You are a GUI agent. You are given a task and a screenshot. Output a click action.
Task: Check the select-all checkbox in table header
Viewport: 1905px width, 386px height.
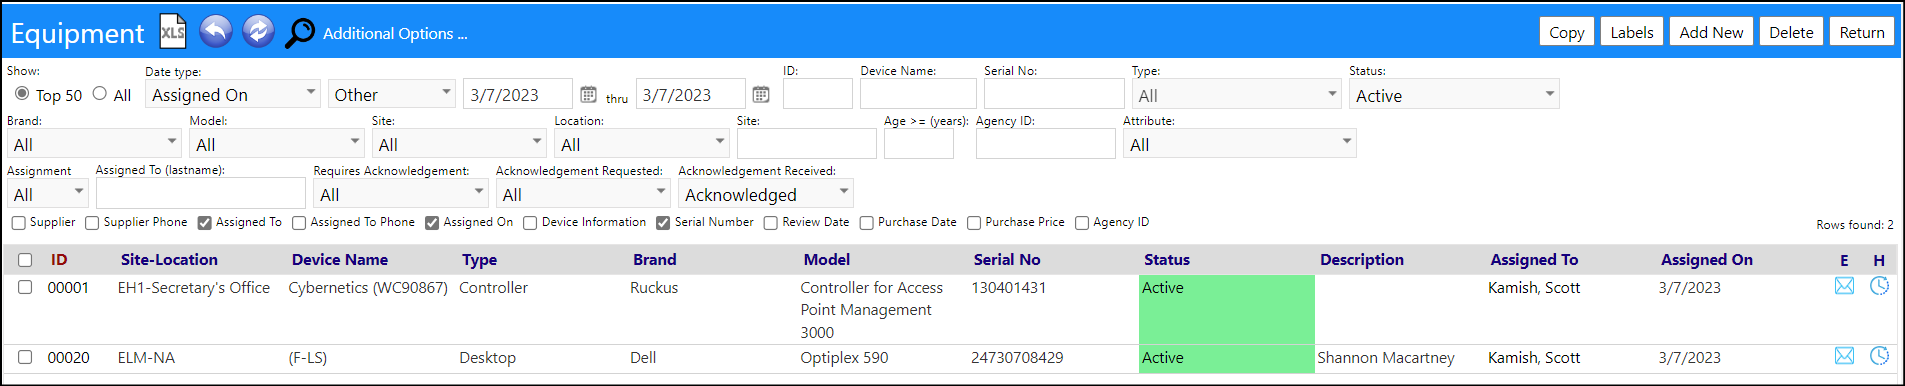(x=25, y=260)
